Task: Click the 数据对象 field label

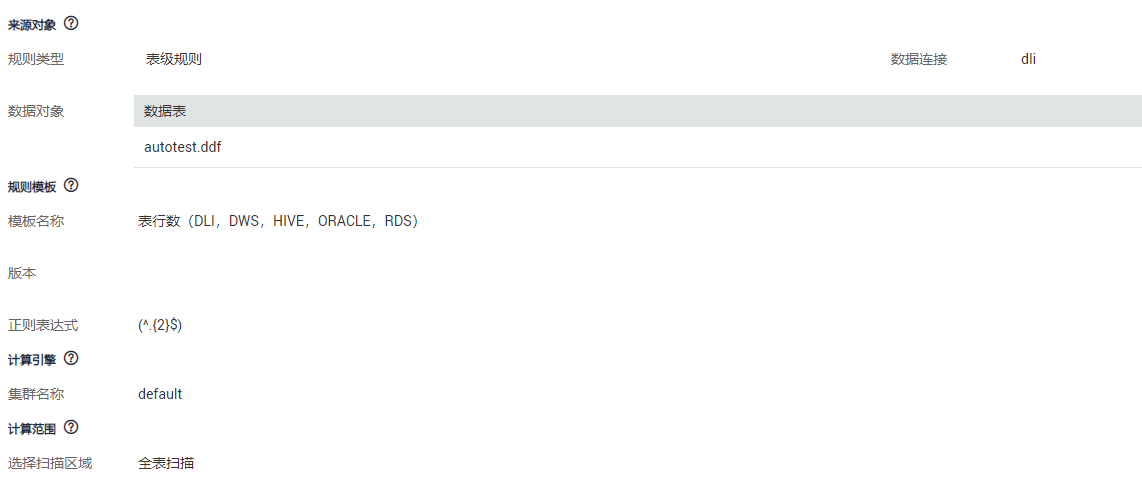Action: click(36, 111)
